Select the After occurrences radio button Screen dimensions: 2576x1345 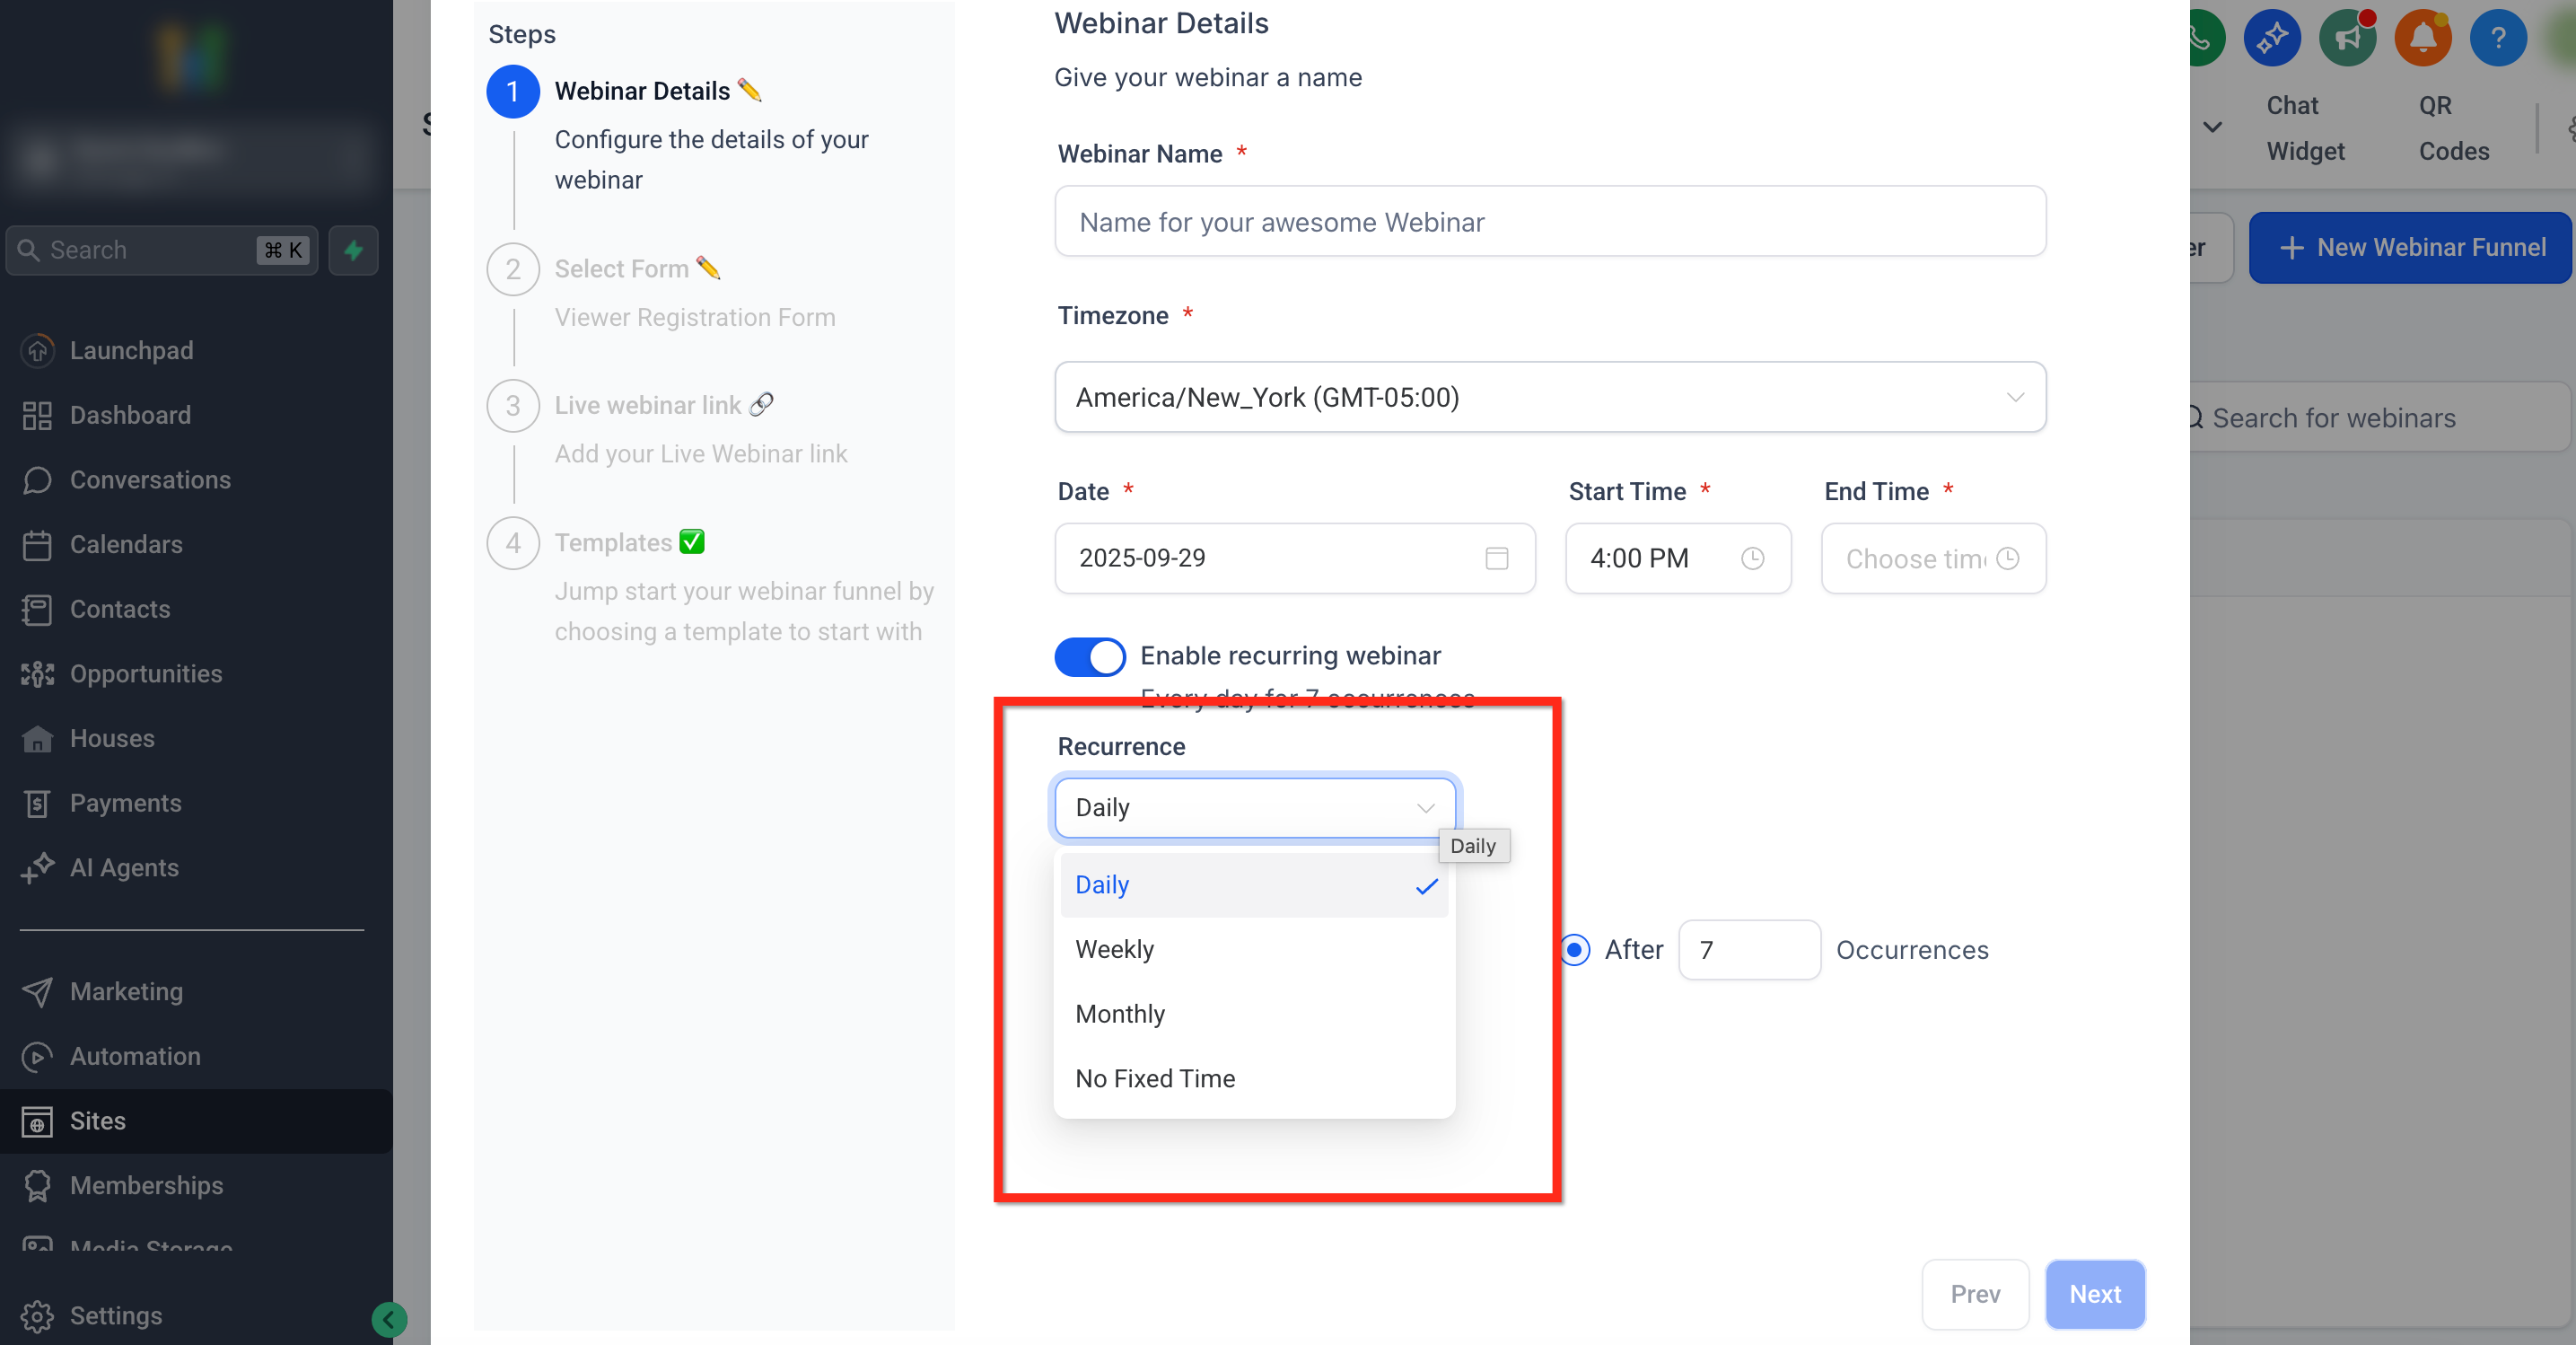[1575, 949]
